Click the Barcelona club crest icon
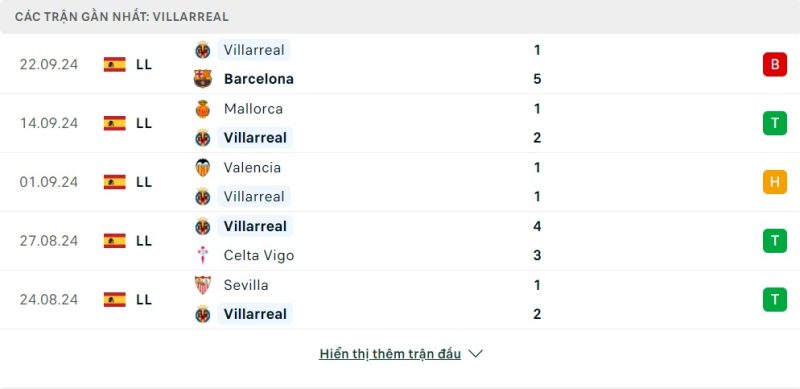This screenshot has width=800, height=389. [x=203, y=79]
